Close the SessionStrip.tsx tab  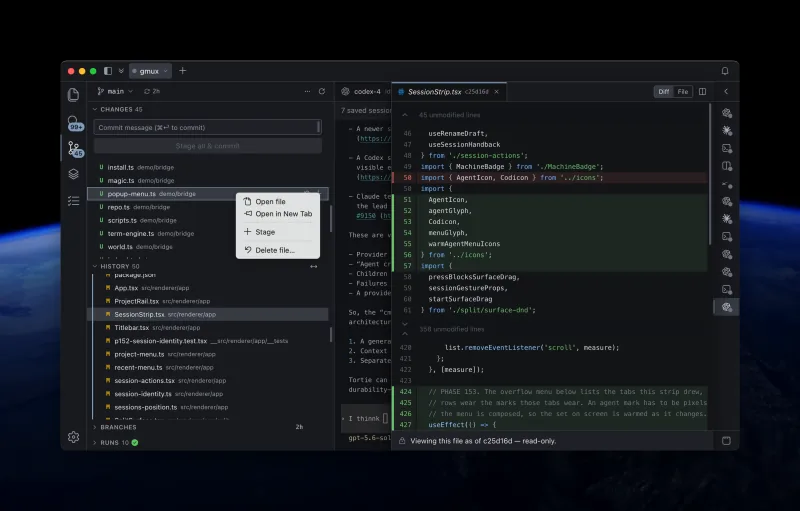point(496,92)
